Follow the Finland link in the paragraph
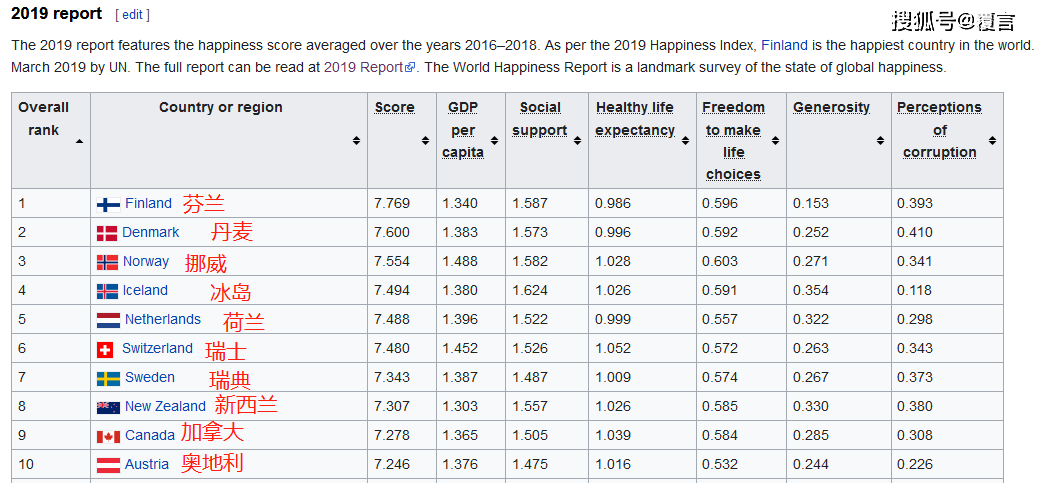 pos(784,45)
